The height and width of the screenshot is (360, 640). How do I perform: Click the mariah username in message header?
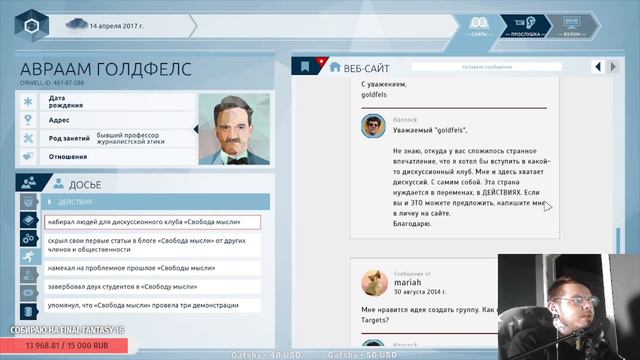tap(407, 282)
